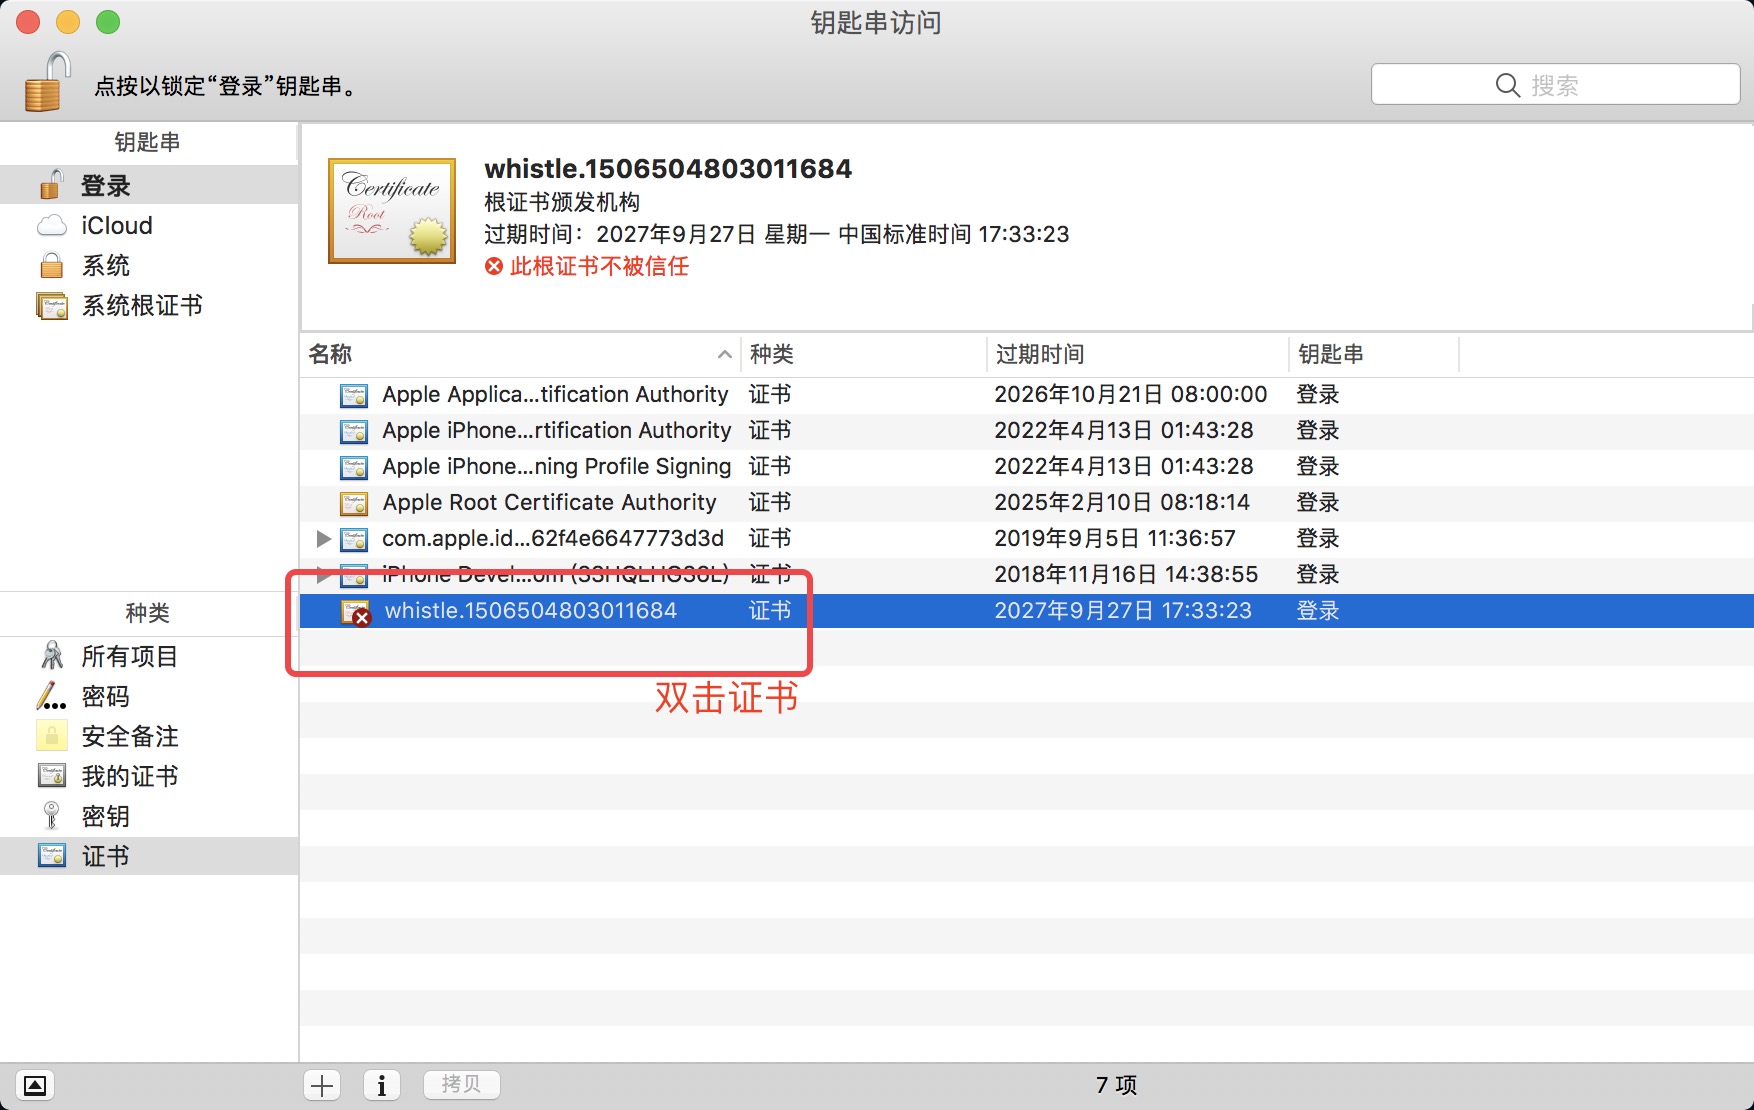Click untrusted whistle certificate icon in list
Image resolution: width=1754 pixels, height=1110 pixels.
point(356,612)
